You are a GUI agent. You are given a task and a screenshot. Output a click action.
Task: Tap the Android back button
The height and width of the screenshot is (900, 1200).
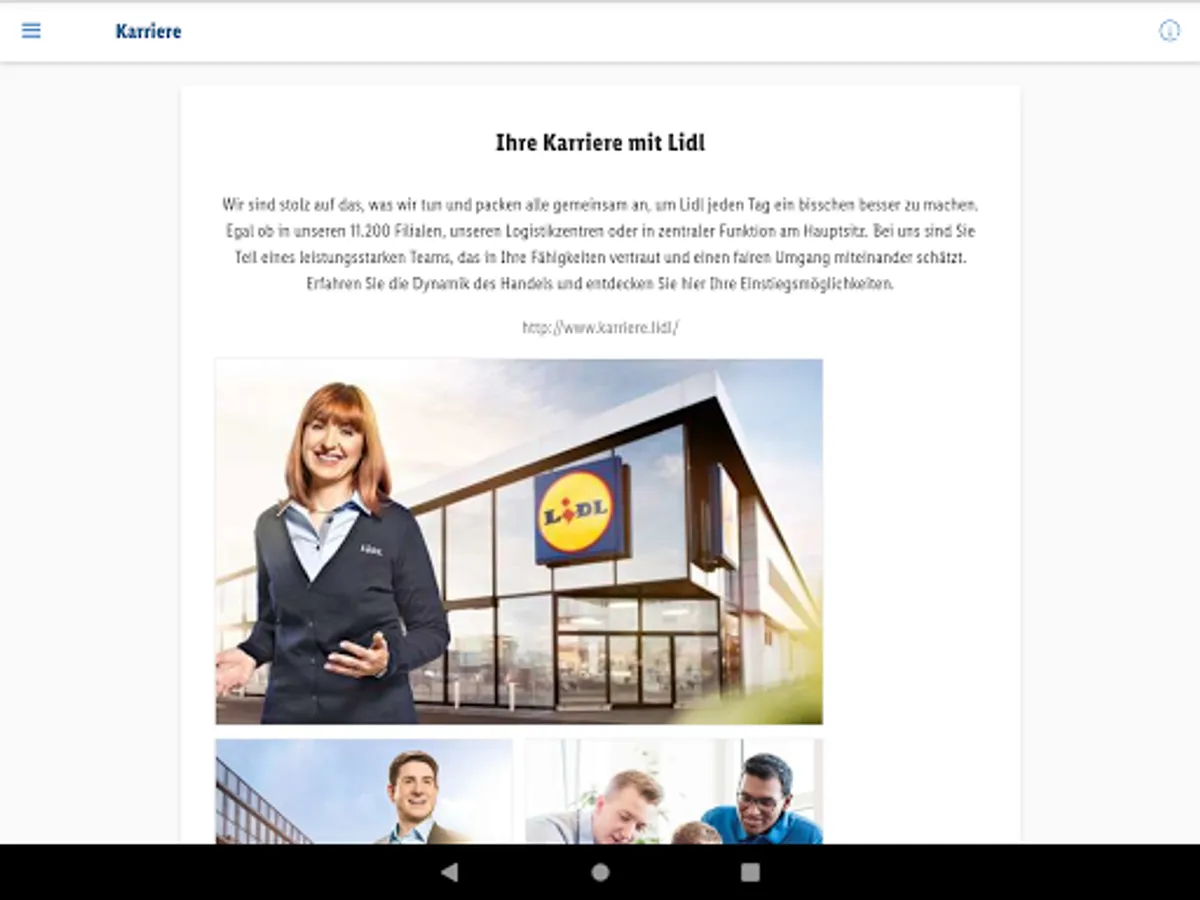[450, 872]
